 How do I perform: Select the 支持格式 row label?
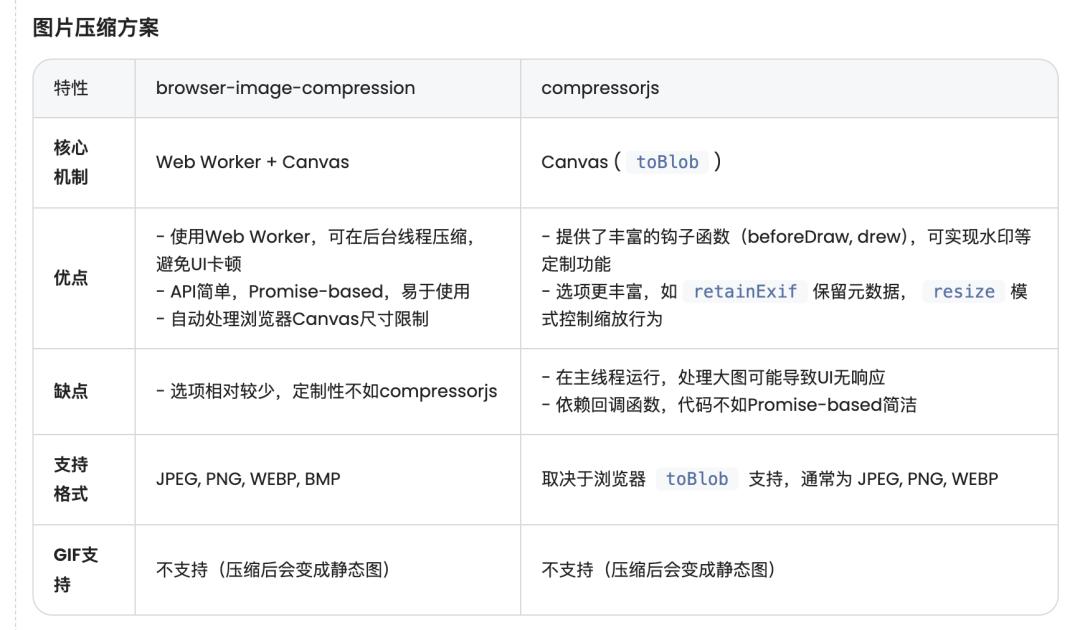coord(71,479)
